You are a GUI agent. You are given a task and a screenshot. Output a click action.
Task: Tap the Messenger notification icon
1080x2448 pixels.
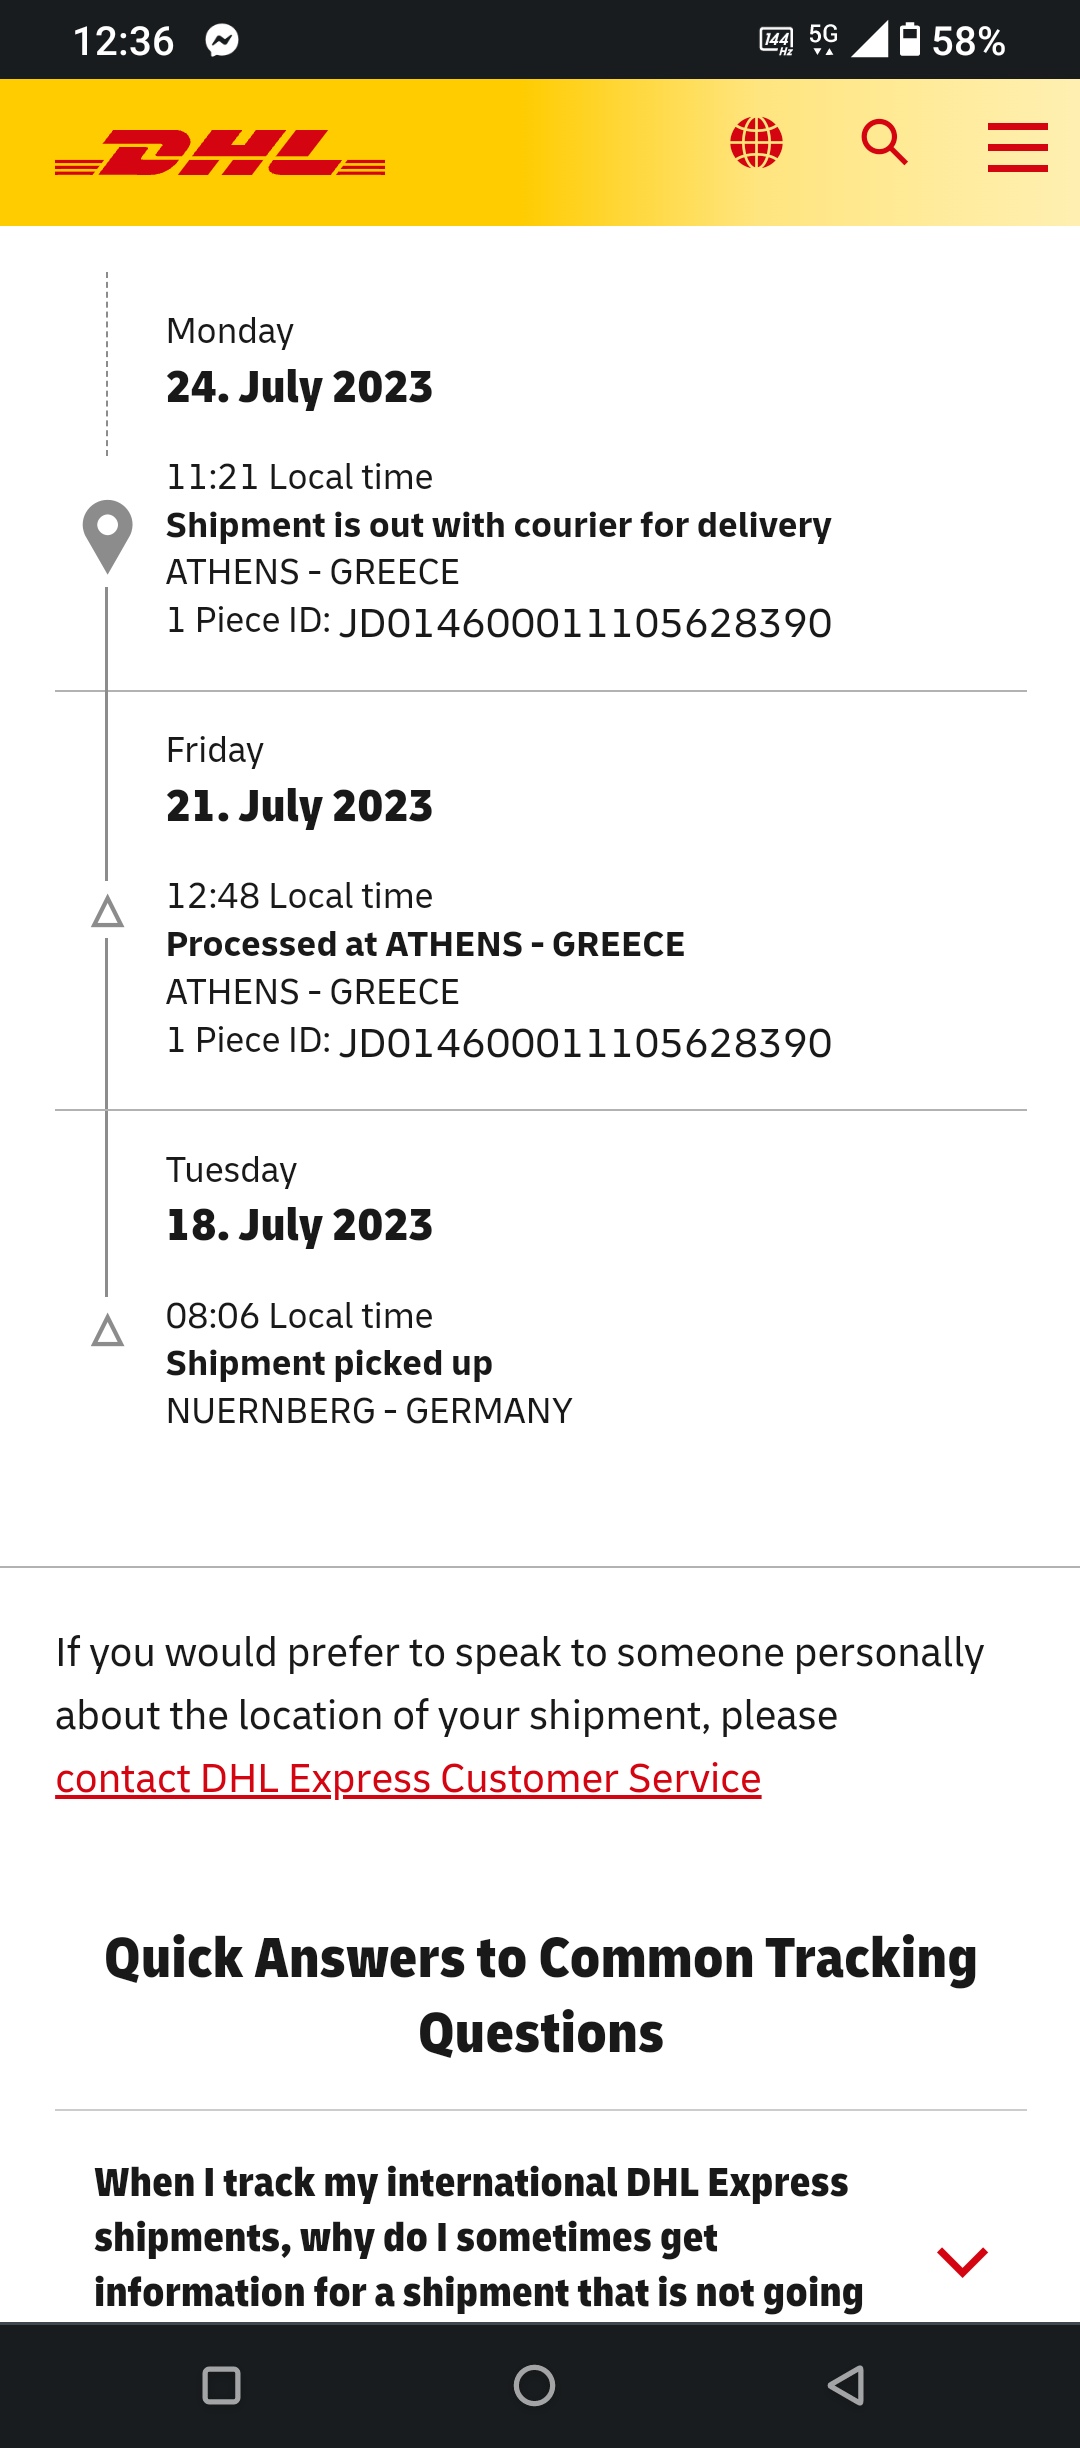(222, 40)
